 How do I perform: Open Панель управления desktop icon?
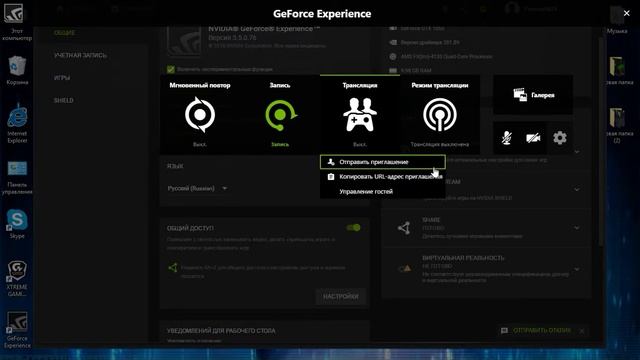pos(17,178)
